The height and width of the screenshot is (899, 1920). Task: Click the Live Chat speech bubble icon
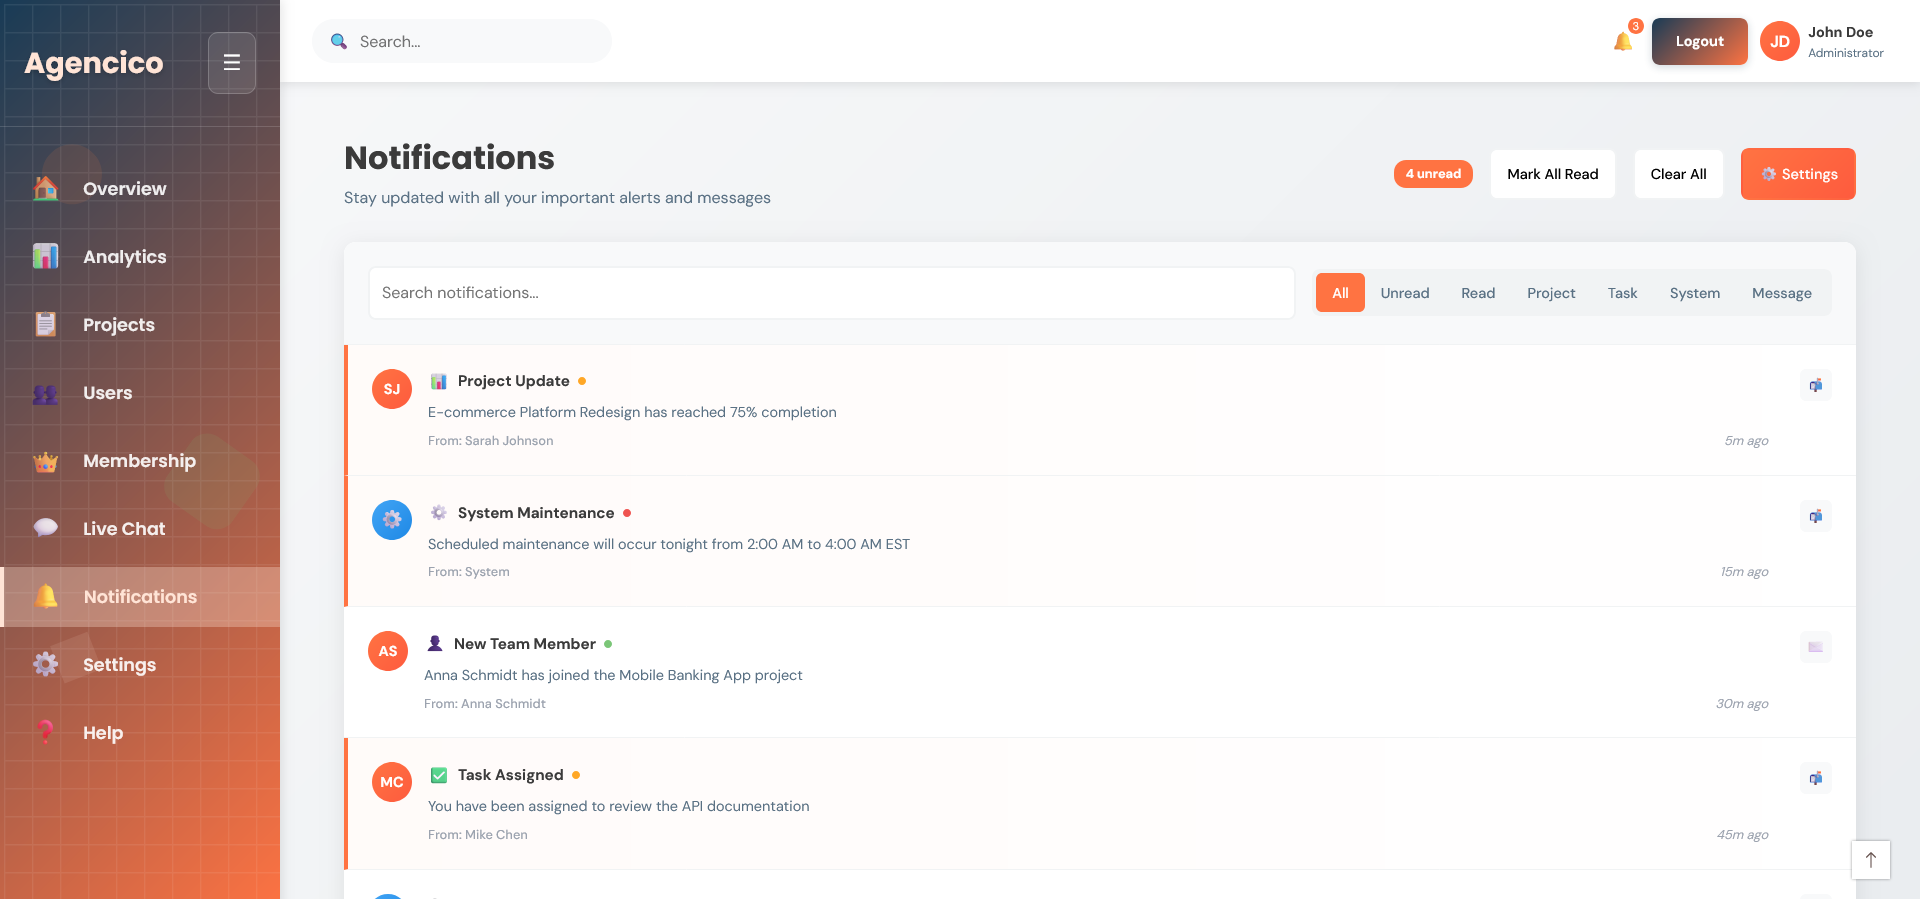(46, 528)
